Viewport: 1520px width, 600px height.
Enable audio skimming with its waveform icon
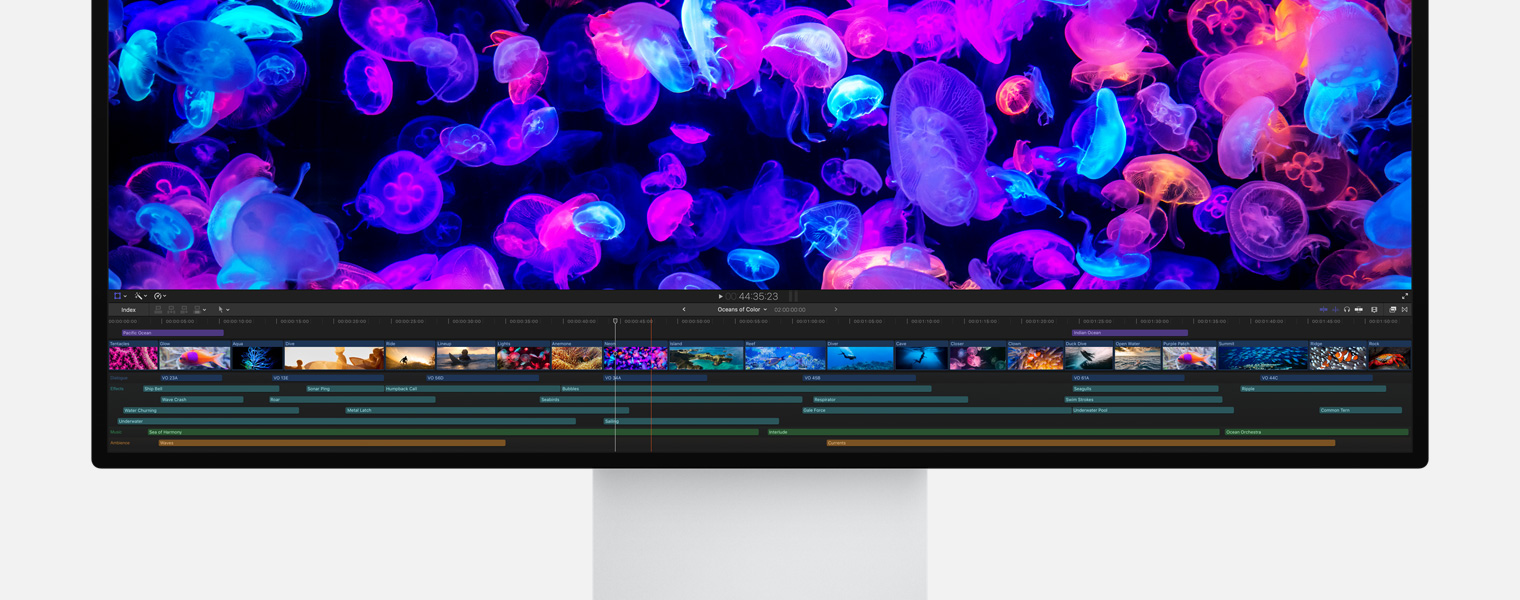(1336, 309)
